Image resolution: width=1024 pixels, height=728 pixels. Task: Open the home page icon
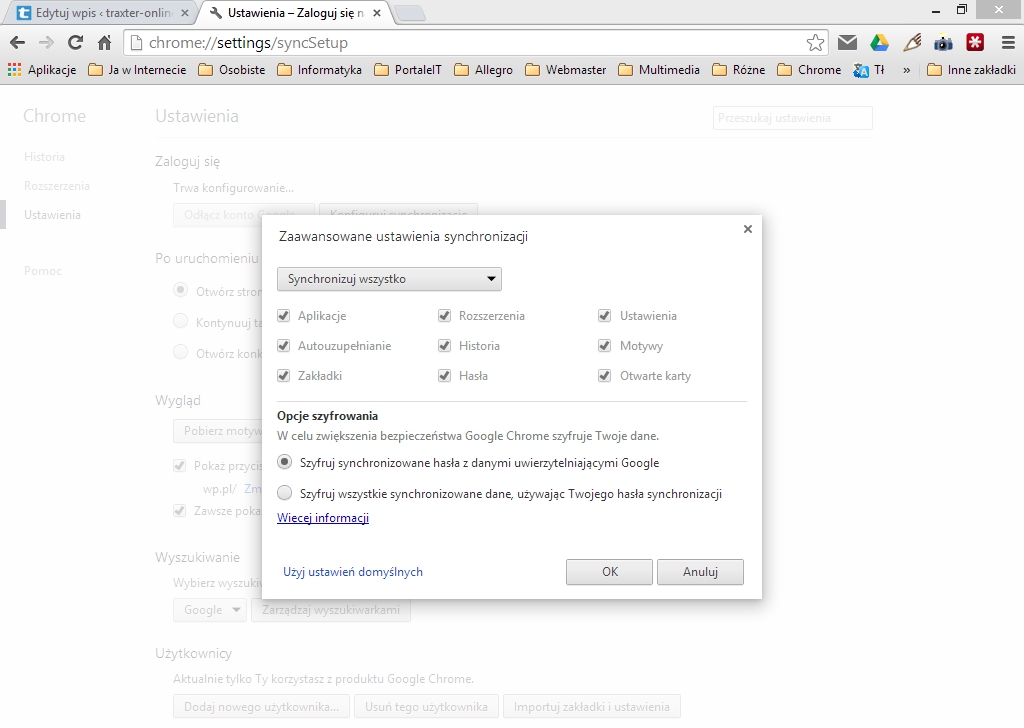click(104, 43)
